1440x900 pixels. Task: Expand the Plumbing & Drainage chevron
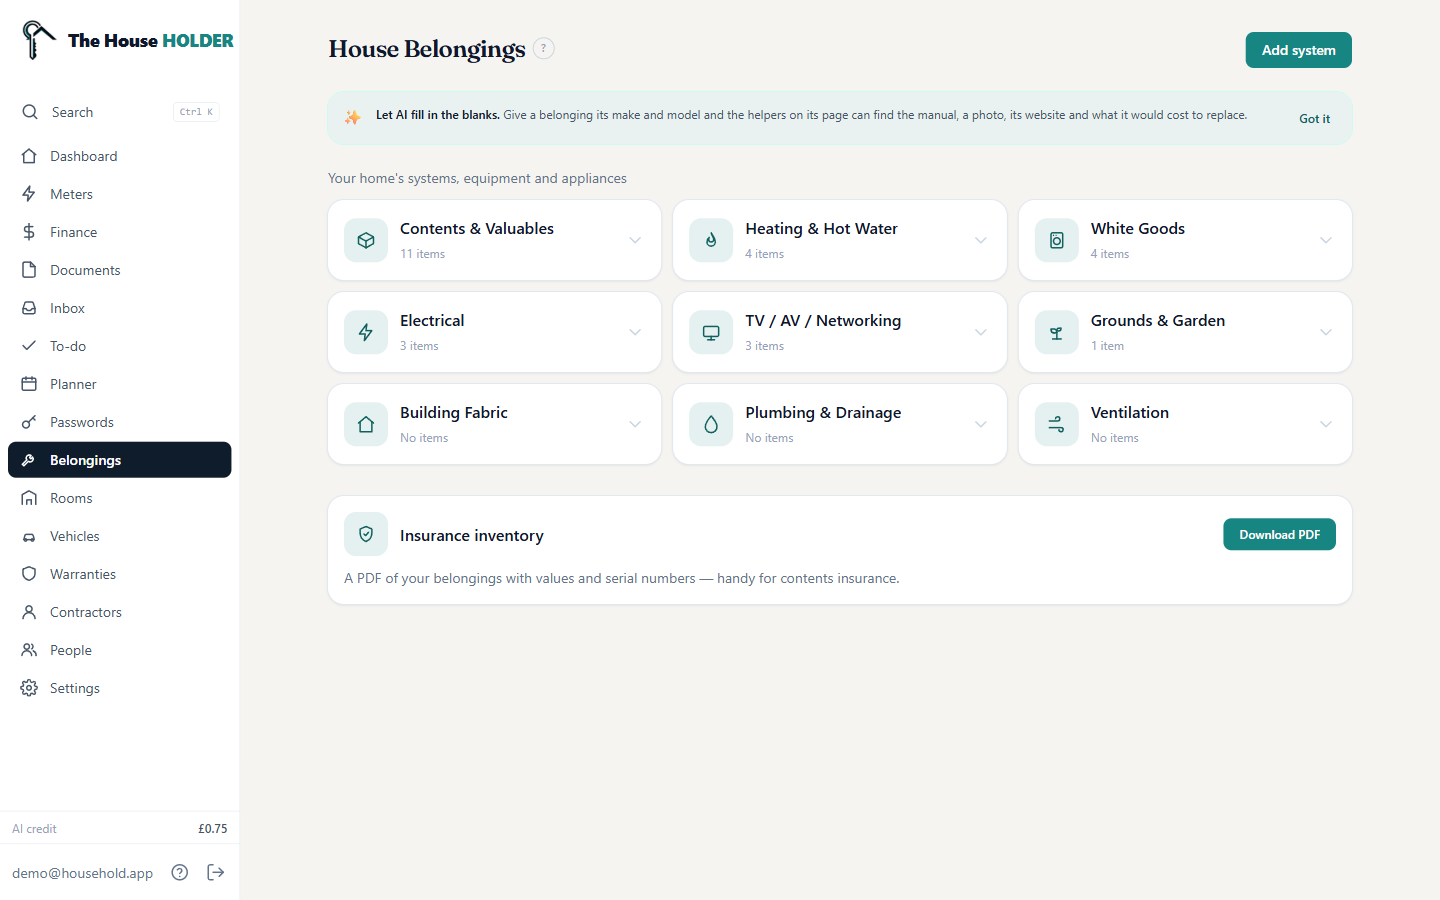(981, 424)
